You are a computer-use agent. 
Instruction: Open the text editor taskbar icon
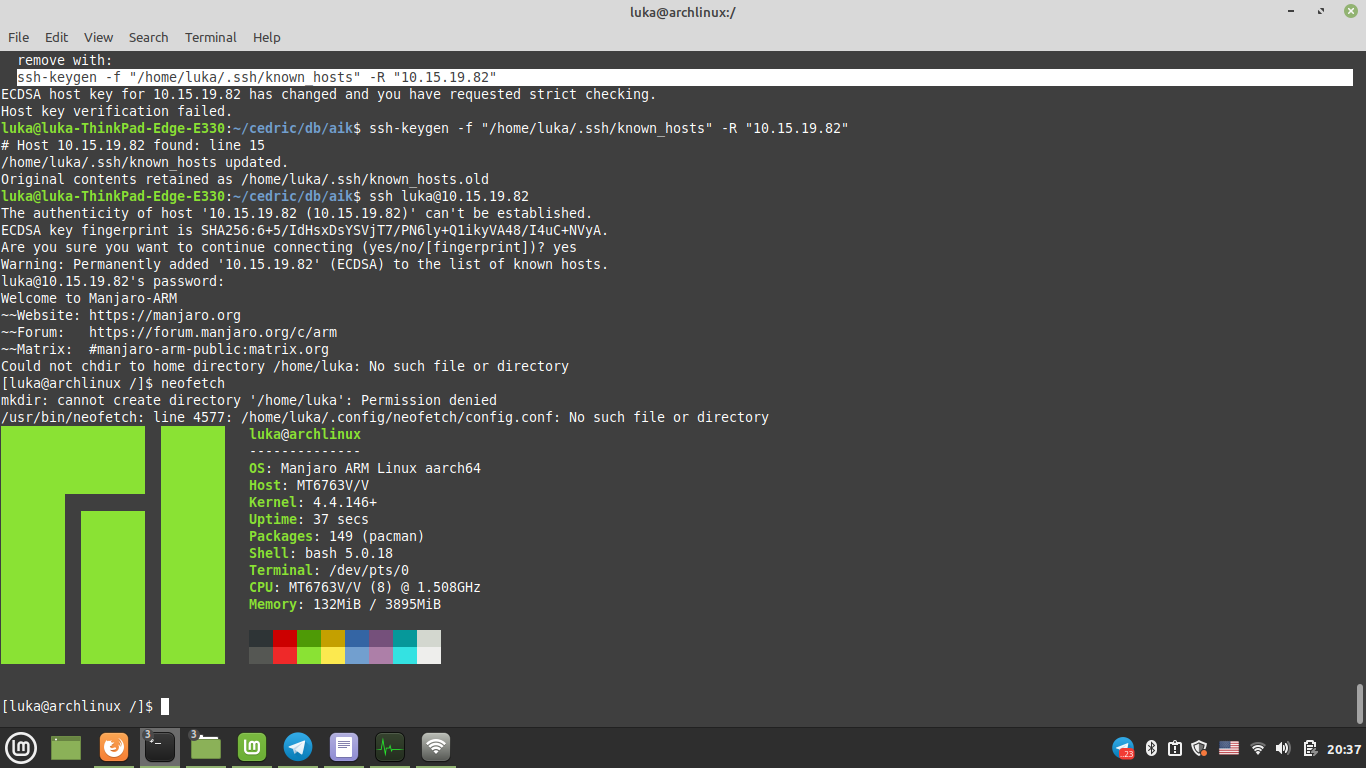pos(343,747)
